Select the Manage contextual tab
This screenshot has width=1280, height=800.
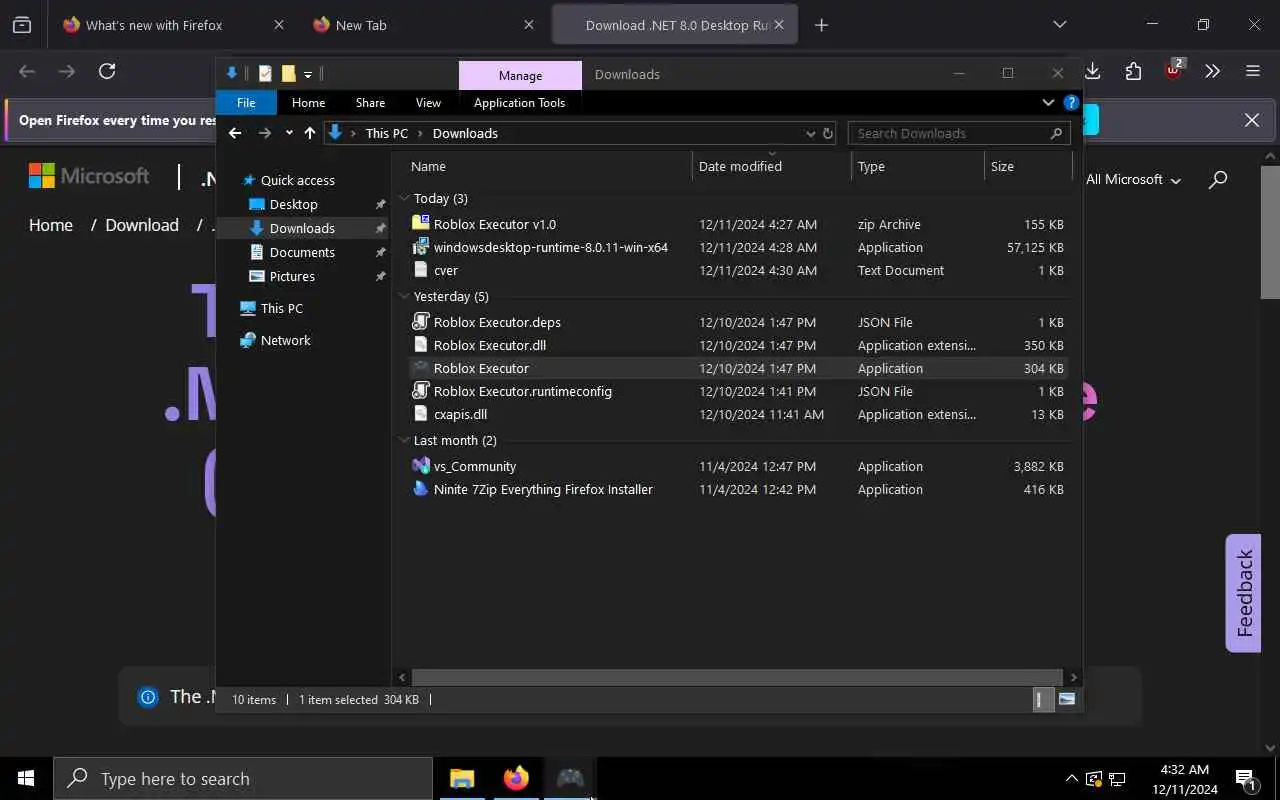520,75
